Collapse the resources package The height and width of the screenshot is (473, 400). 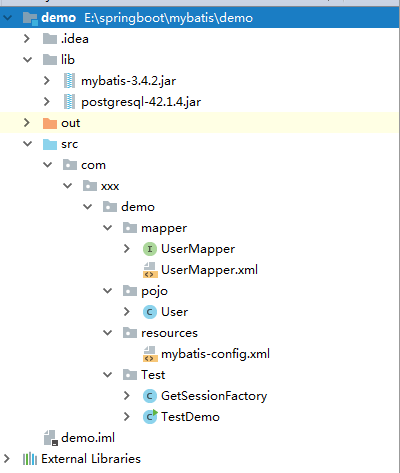point(108,333)
